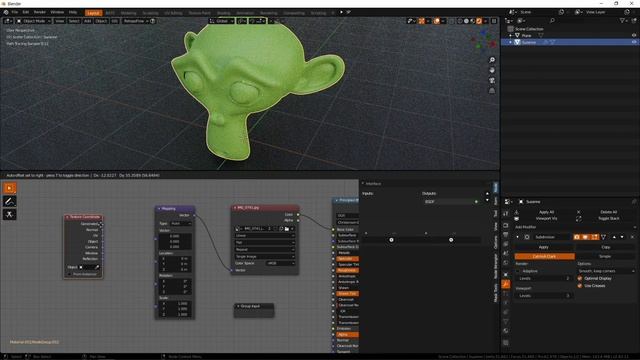
Task: Enable the Adaptive checkbox under Render
Action: pos(518,271)
